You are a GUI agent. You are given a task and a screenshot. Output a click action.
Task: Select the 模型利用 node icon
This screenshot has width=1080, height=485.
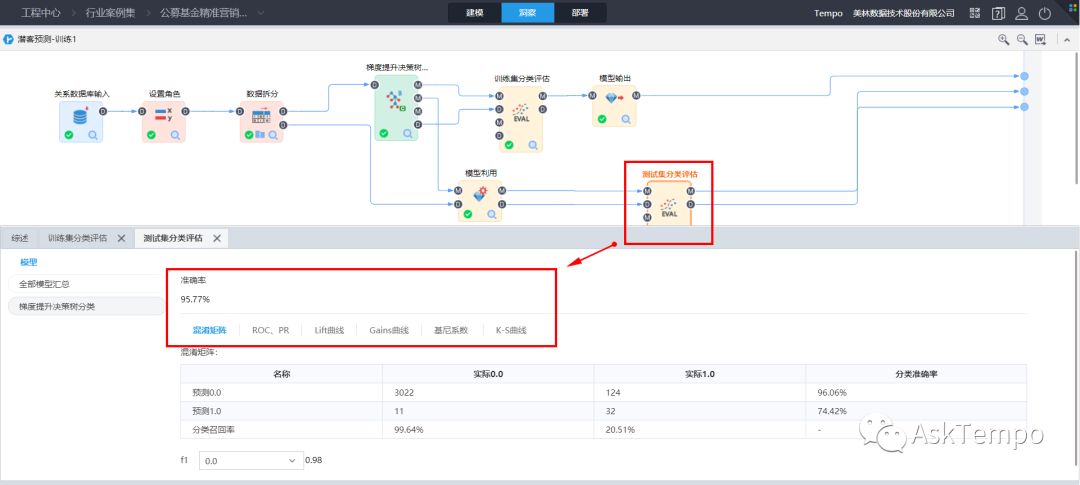[x=480, y=194]
